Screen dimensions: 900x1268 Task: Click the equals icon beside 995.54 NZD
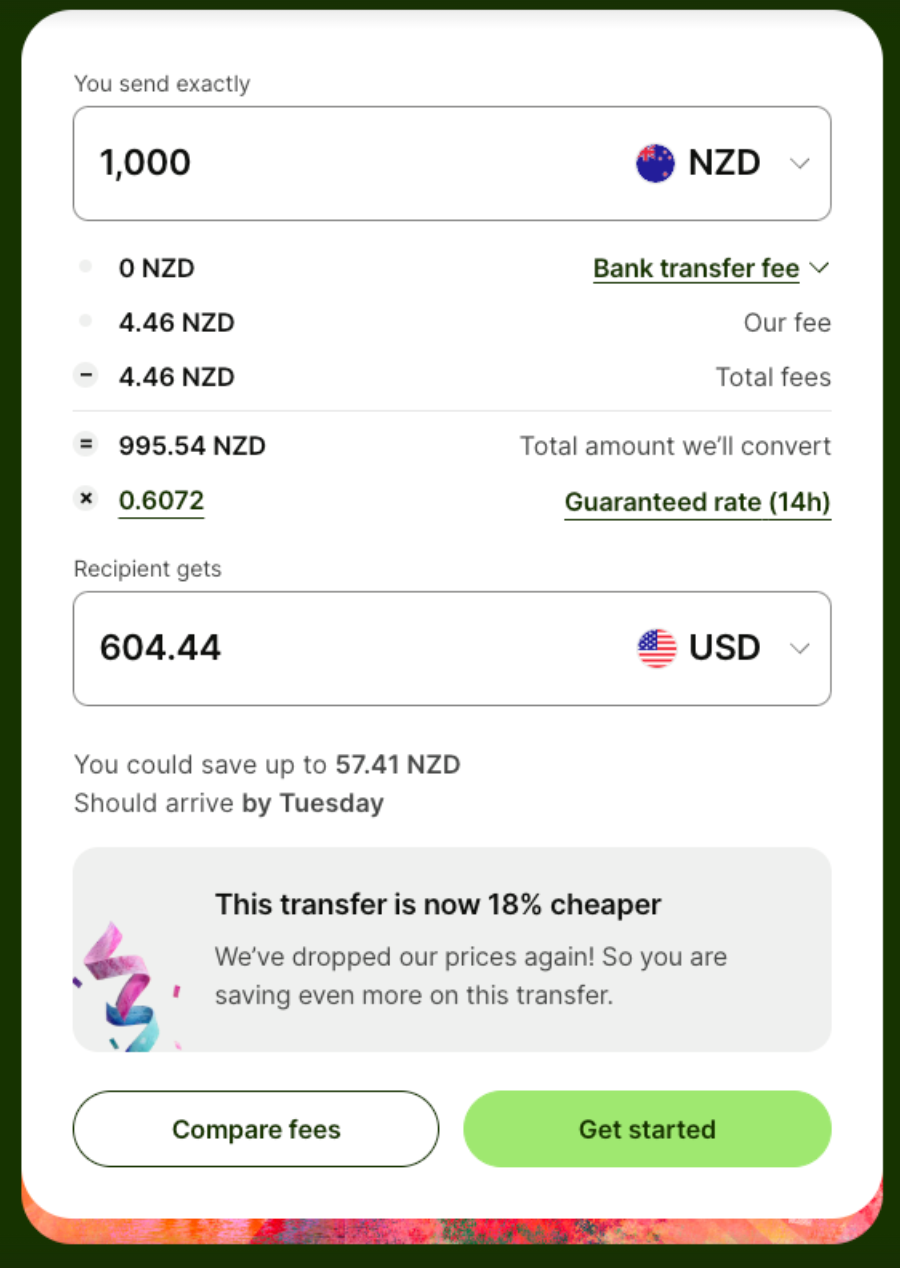(86, 445)
